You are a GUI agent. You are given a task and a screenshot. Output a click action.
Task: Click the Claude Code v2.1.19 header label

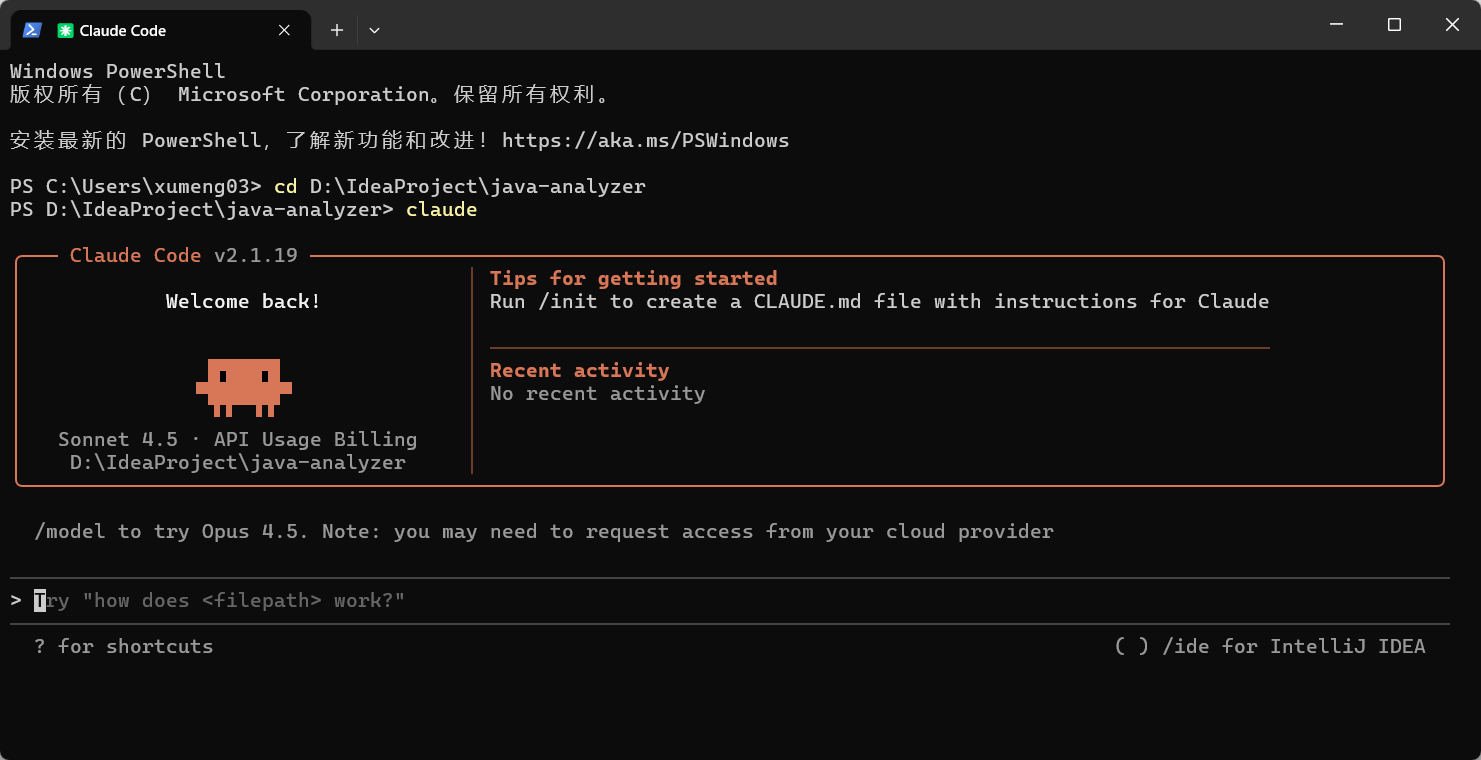(x=184, y=255)
